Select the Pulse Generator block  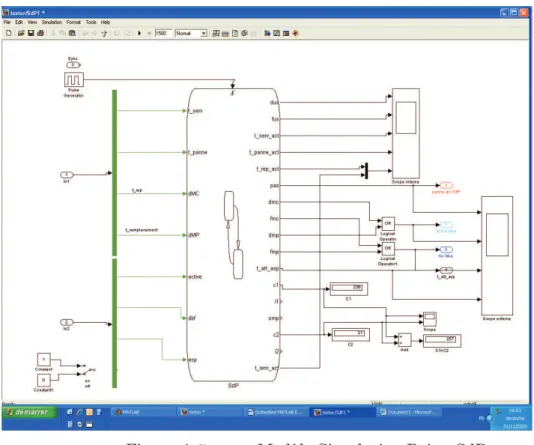74,80
